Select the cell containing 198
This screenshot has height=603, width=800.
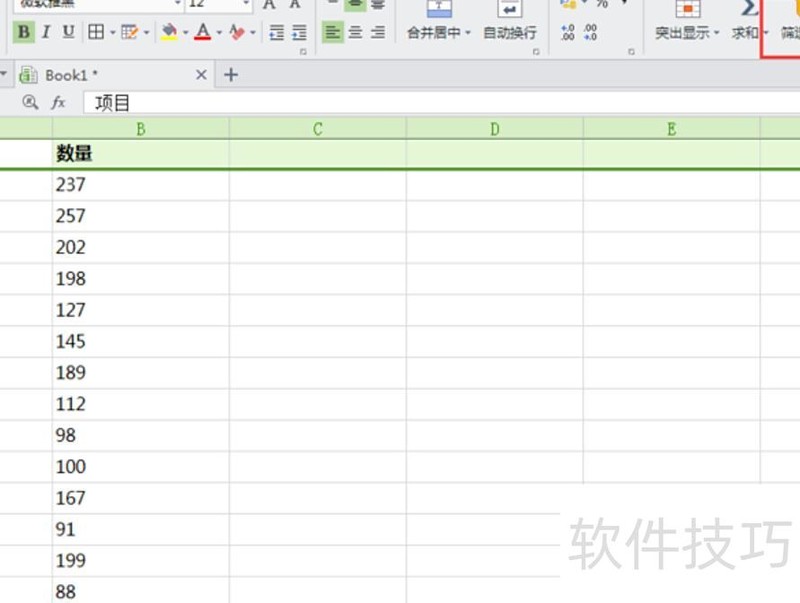click(x=141, y=279)
